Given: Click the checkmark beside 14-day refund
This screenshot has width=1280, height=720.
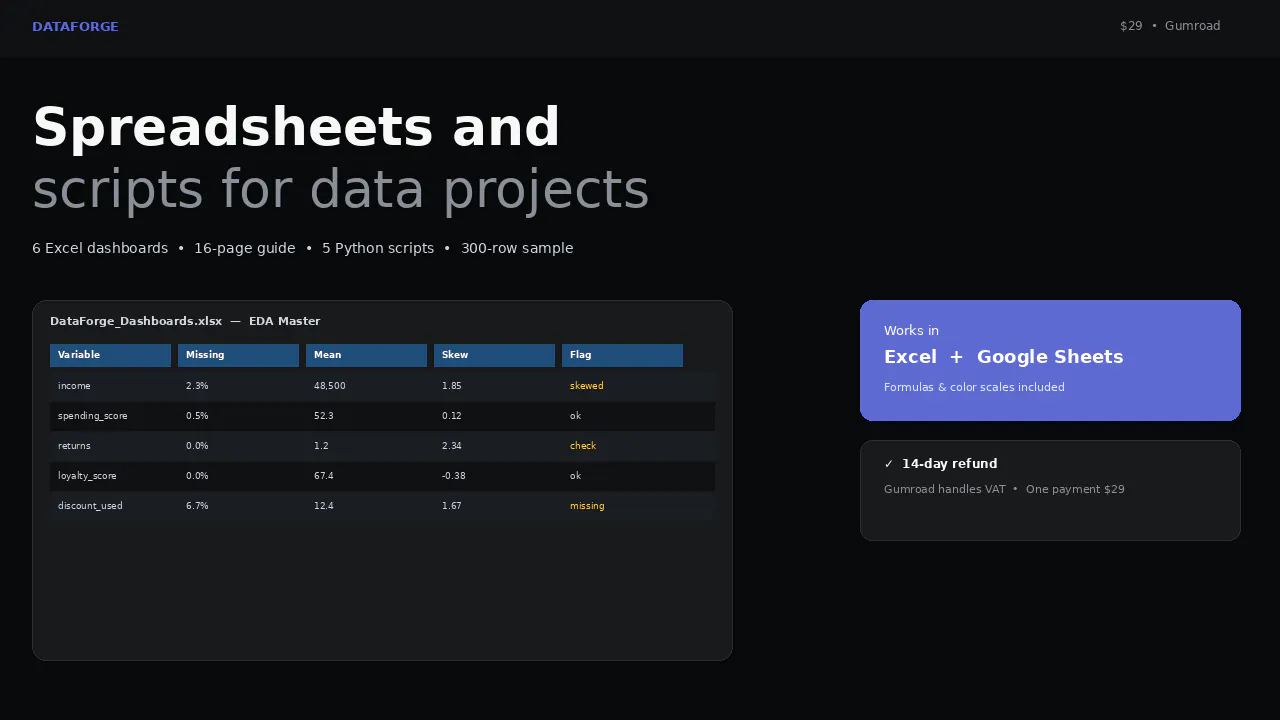Looking at the screenshot, I should (889, 464).
